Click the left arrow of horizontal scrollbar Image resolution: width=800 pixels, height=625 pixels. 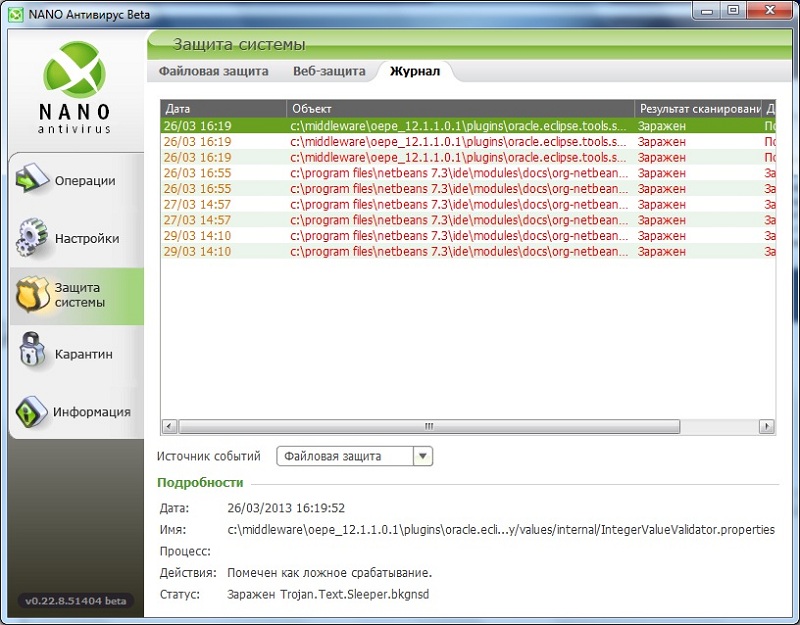click(x=169, y=426)
